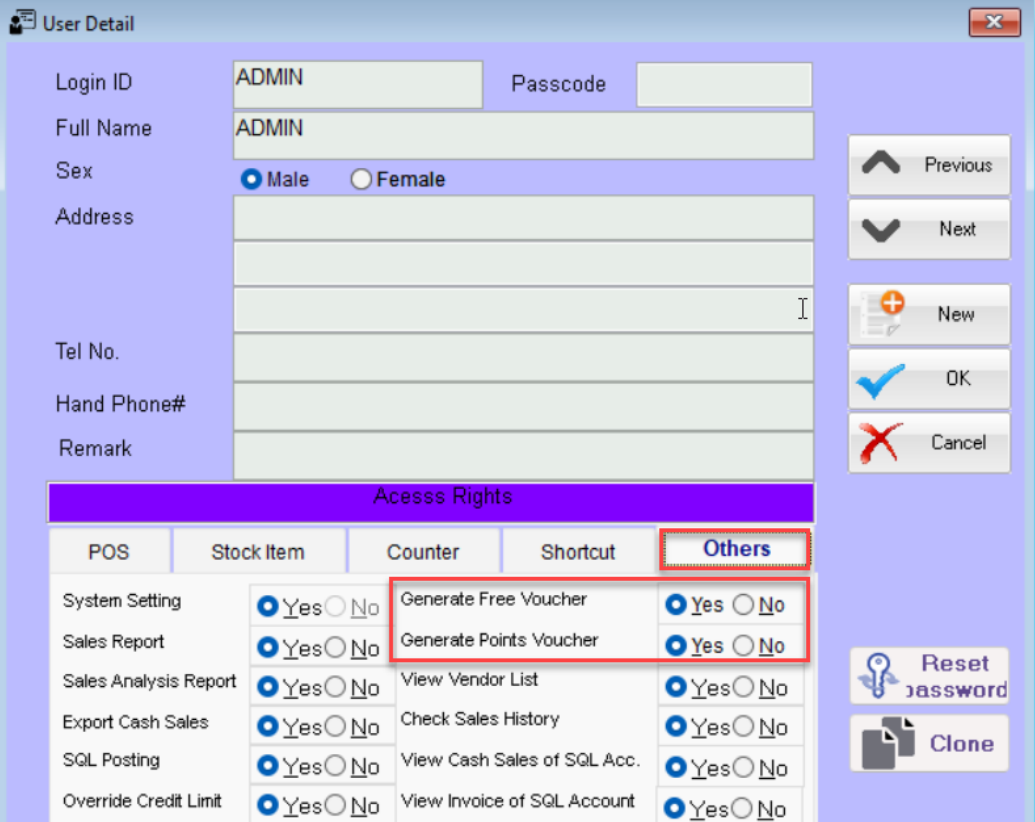Select the Female radio button
This screenshot has height=822, width=1035.
tap(361, 180)
